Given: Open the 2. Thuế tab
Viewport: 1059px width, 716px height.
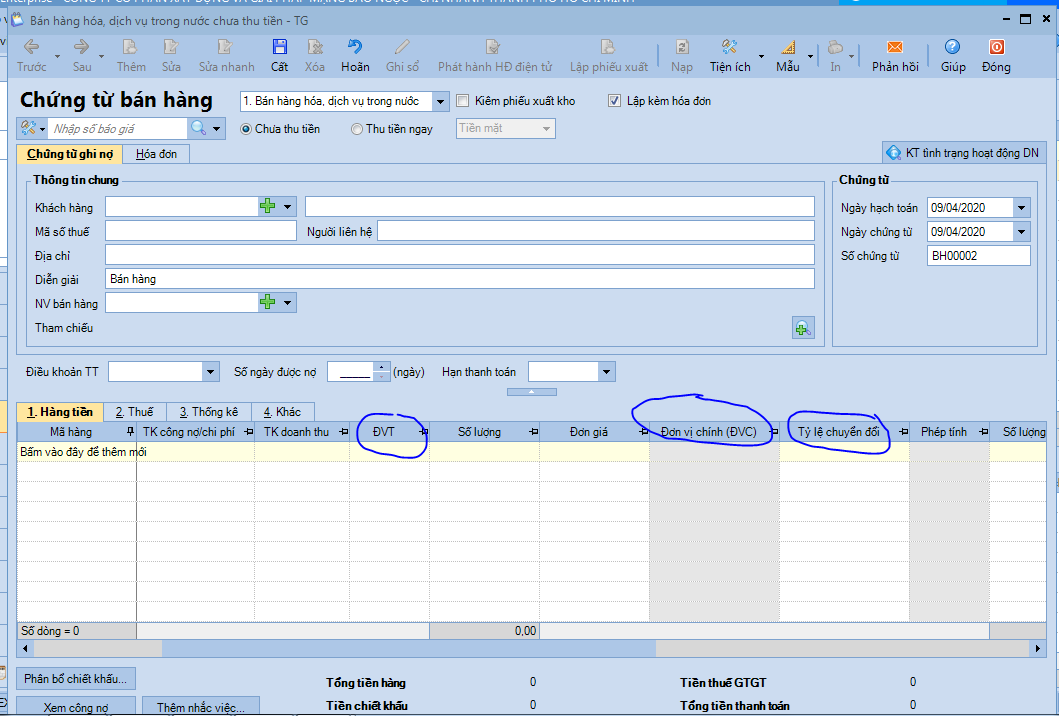Looking at the screenshot, I should tap(134, 412).
